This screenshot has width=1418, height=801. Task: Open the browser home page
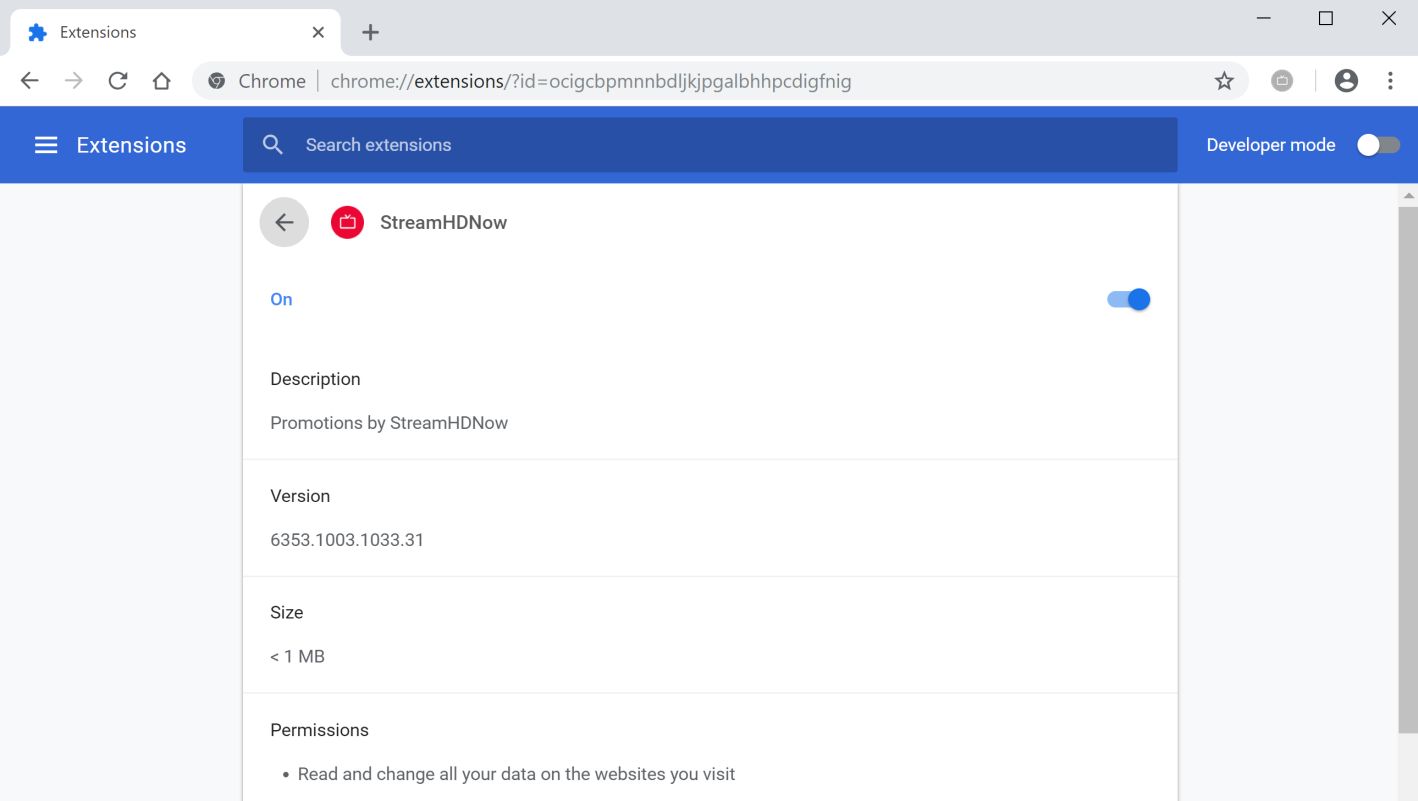(x=162, y=81)
